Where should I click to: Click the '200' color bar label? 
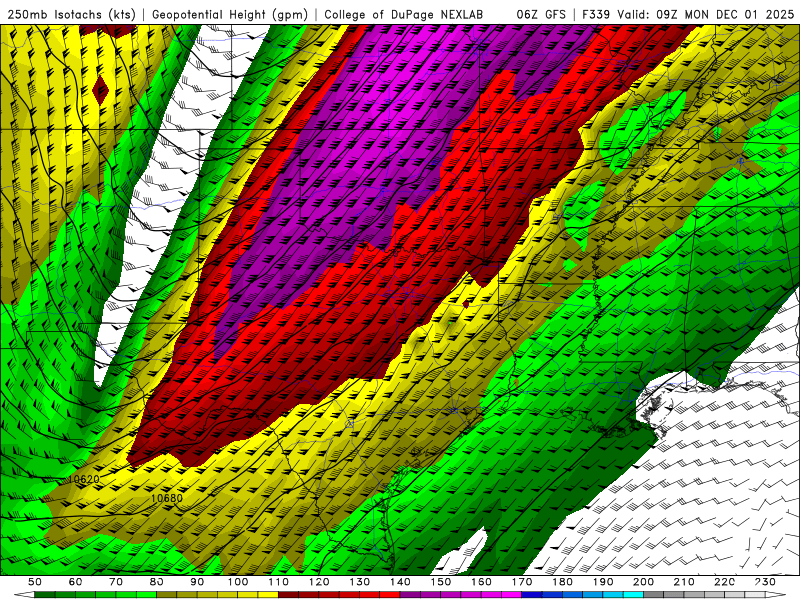click(x=643, y=582)
